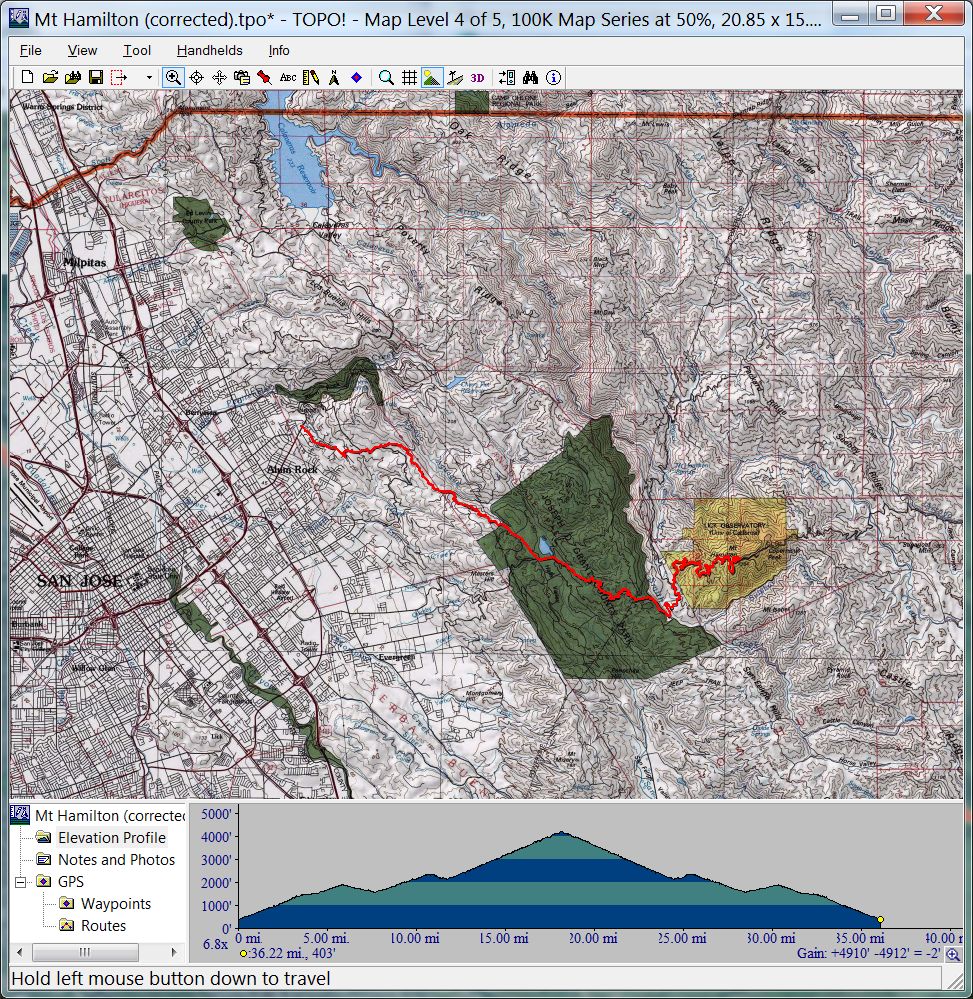Select the Traveling four-arrow tool
Screen dimensions: 973x999
(x=219, y=77)
